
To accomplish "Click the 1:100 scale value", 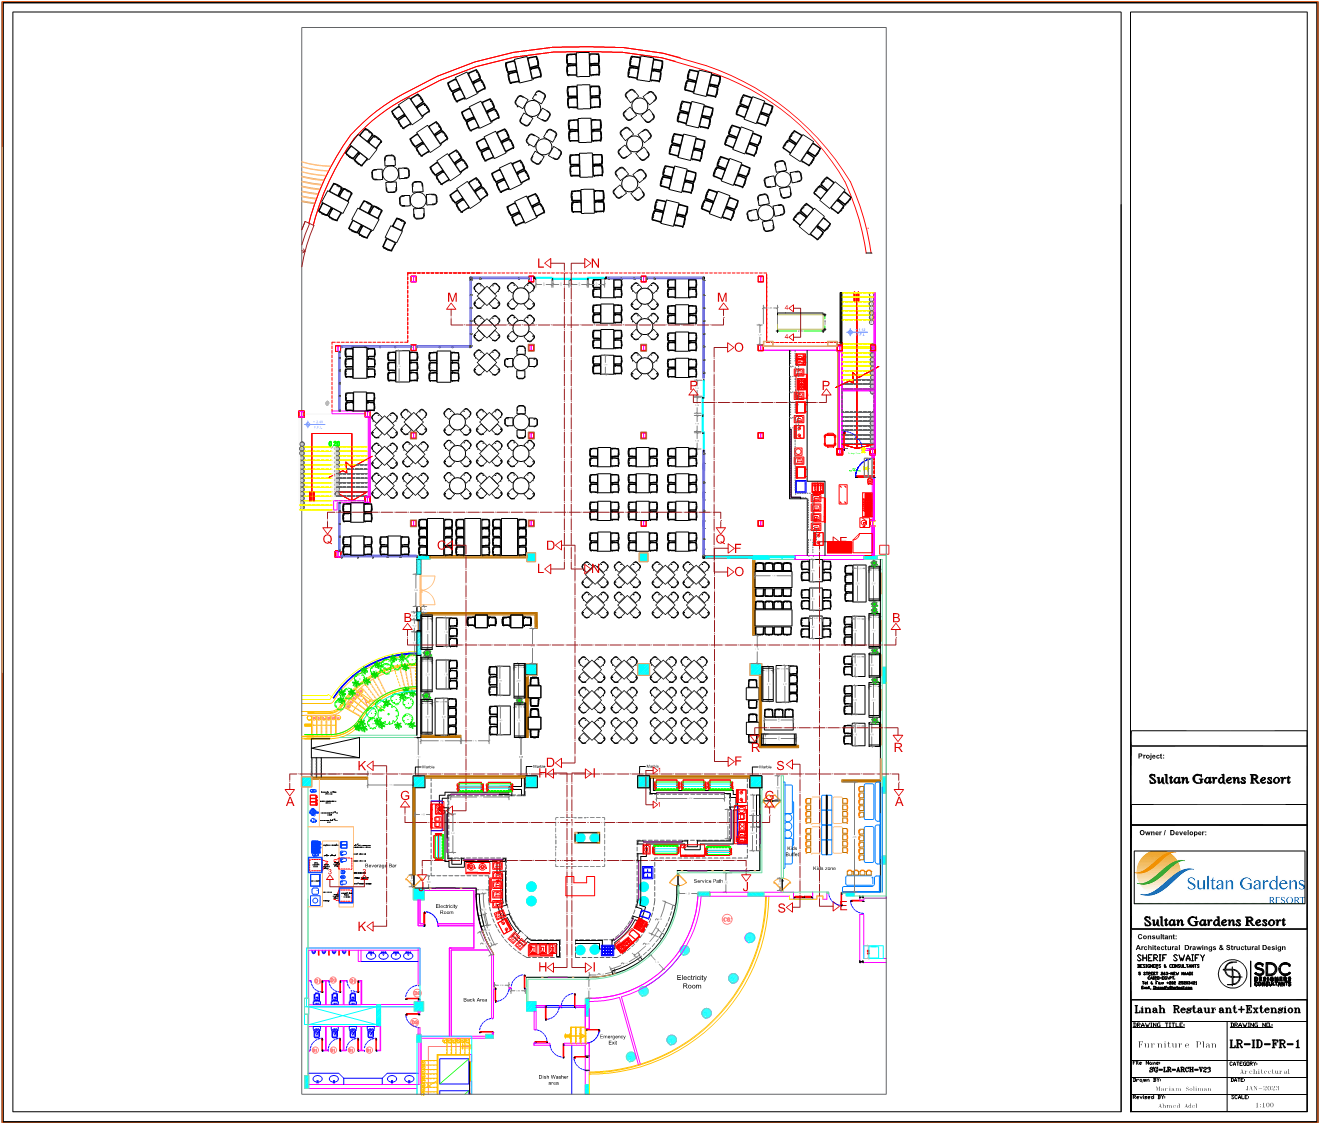I will pyautogui.click(x=1264, y=1105).
